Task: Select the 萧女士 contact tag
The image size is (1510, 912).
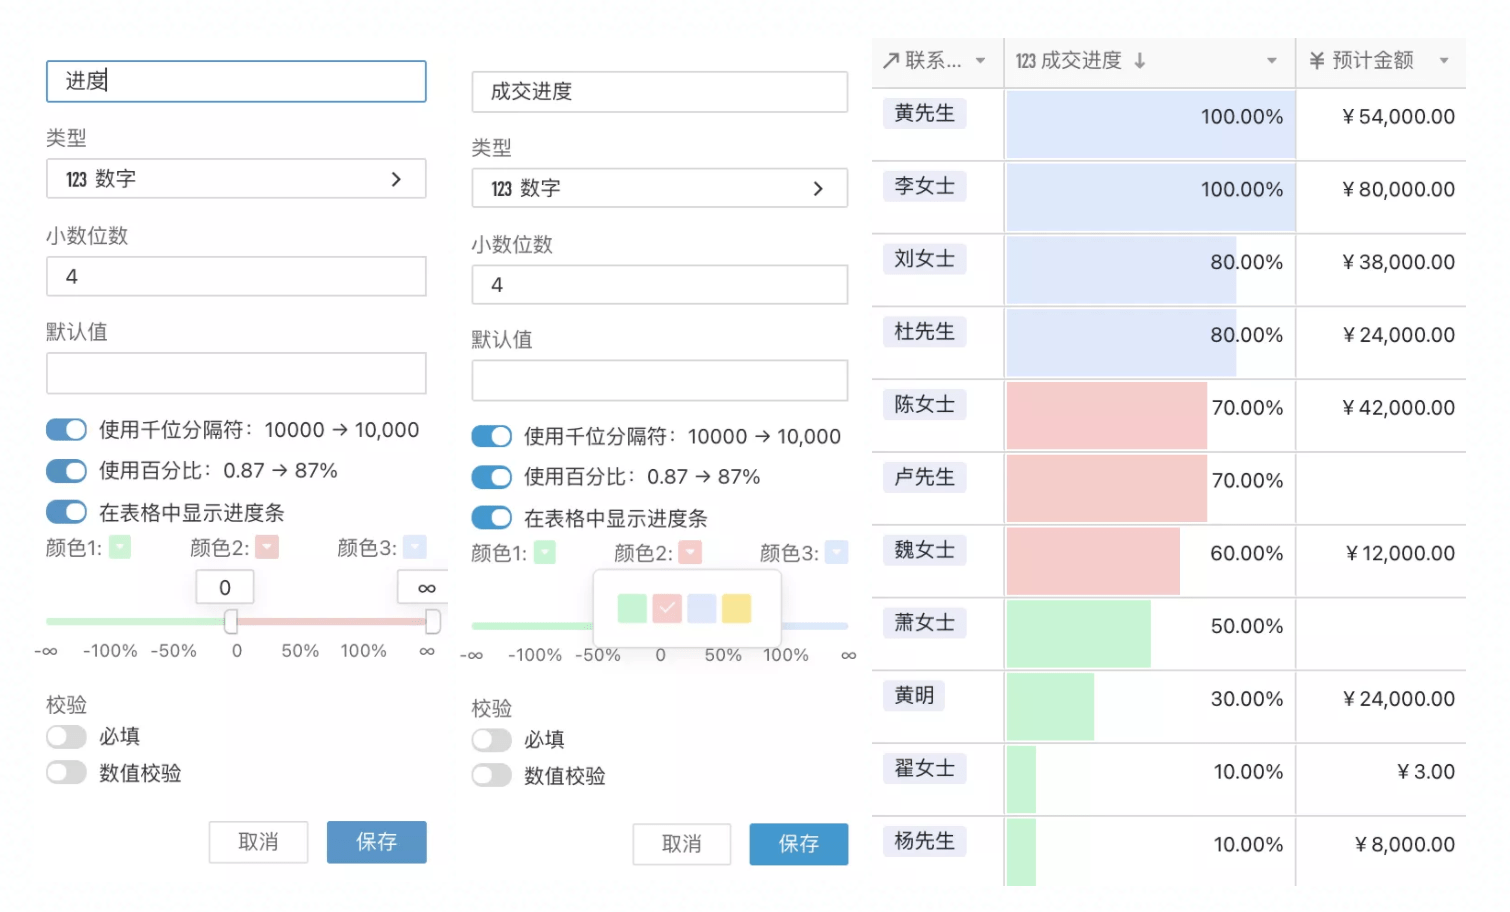Action: [x=925, y=623]
